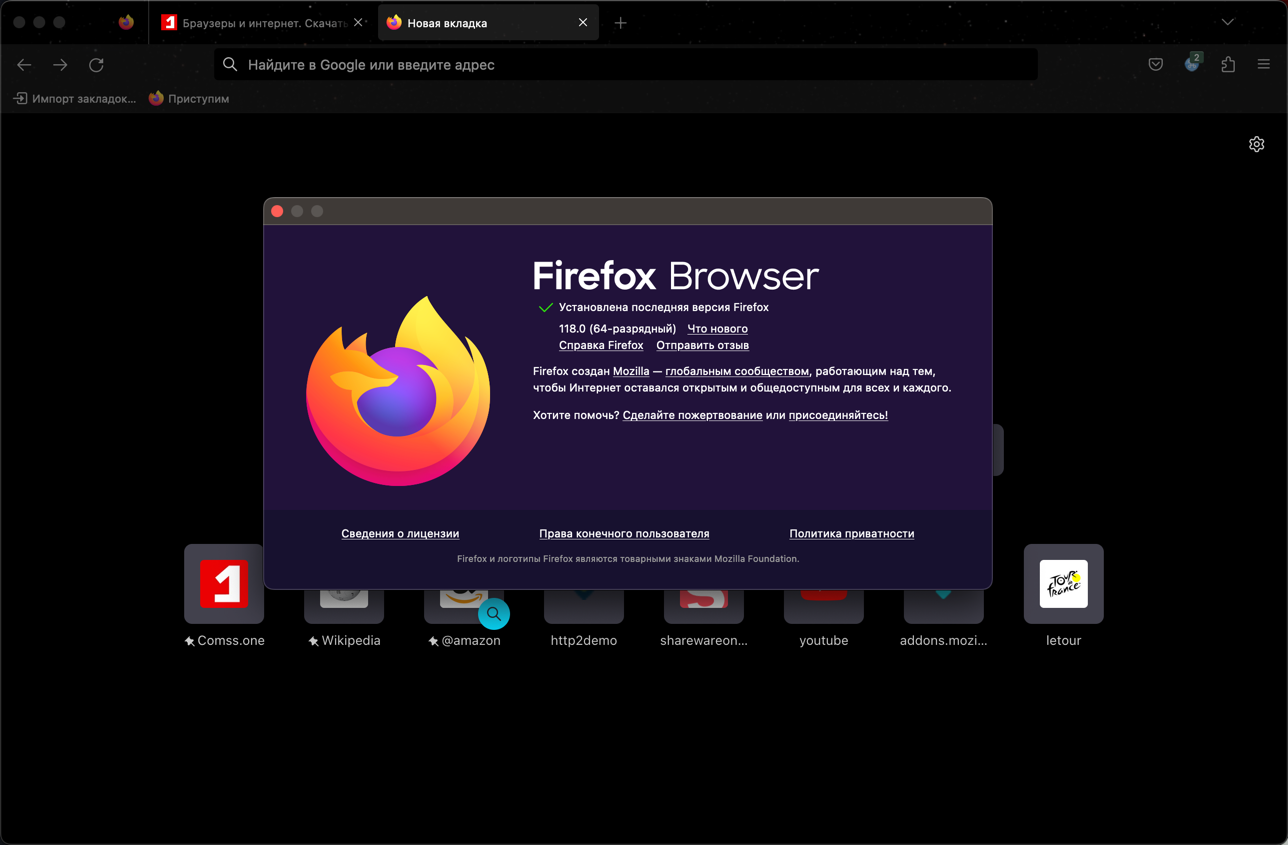
Task: Click the @amazon search magnifier badge
Action: pos(494,614)
